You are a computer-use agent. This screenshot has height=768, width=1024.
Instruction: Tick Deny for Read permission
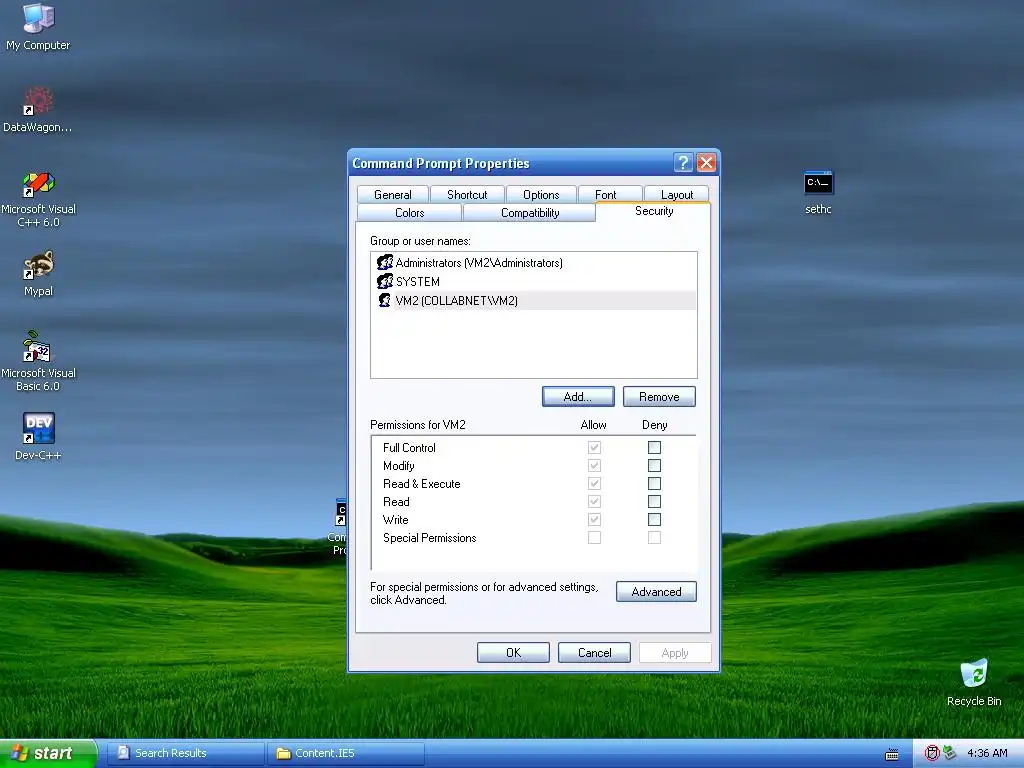654,502
